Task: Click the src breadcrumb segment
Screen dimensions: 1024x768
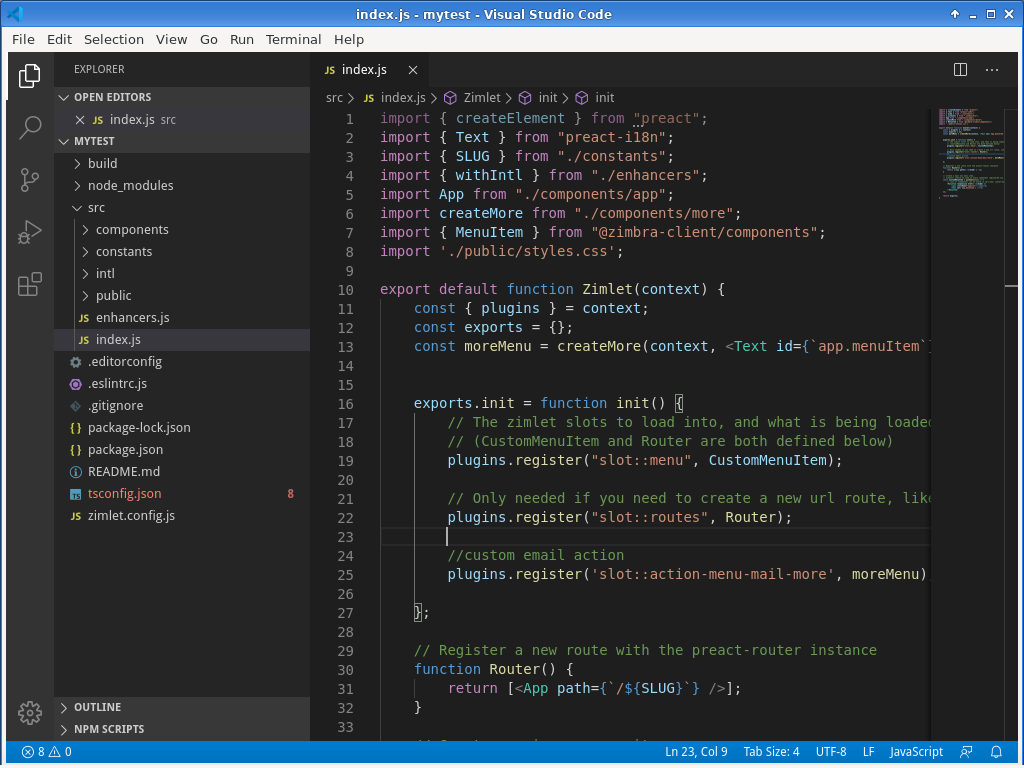Action: pyautogui.click(x=334, y=98)
